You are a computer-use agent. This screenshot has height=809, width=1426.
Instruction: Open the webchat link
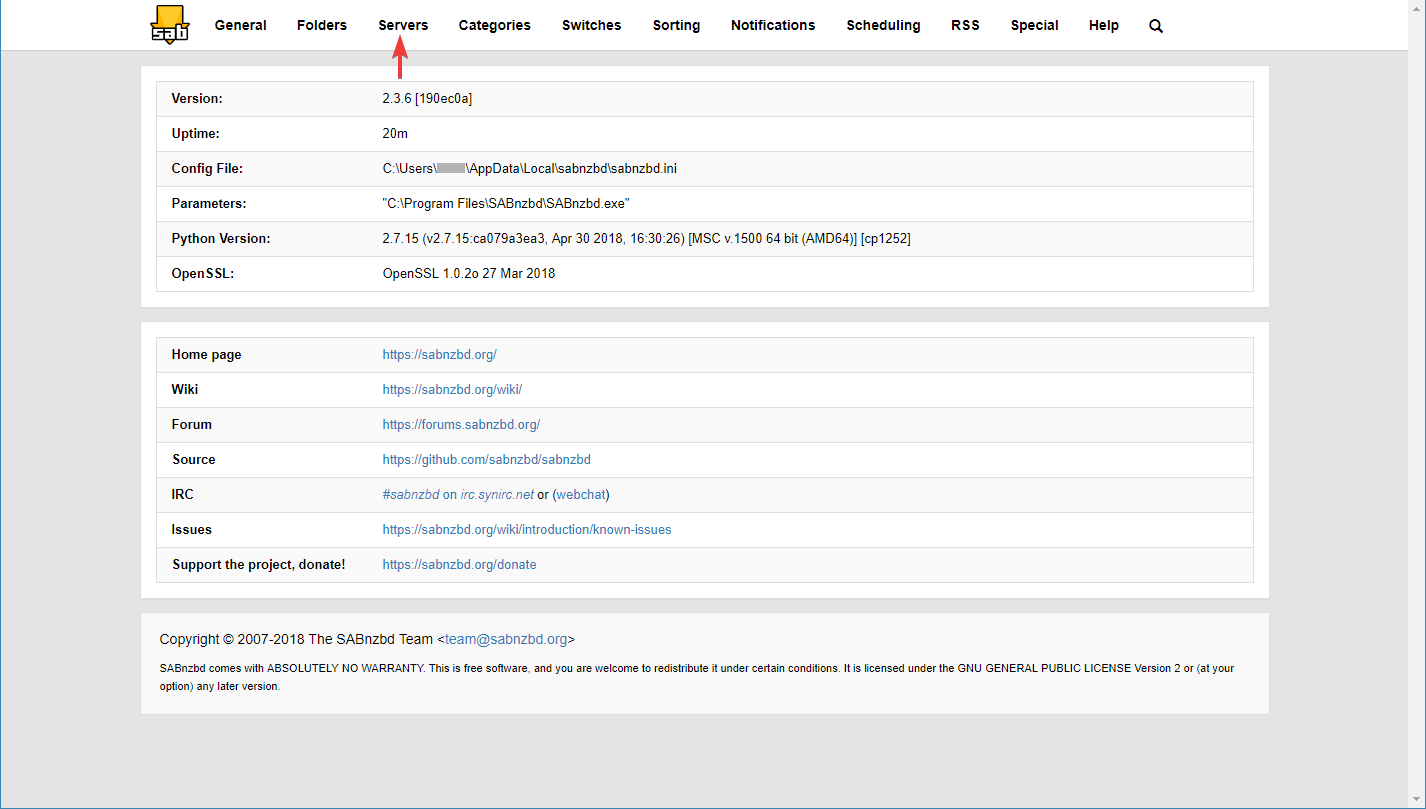pos(581,494)
